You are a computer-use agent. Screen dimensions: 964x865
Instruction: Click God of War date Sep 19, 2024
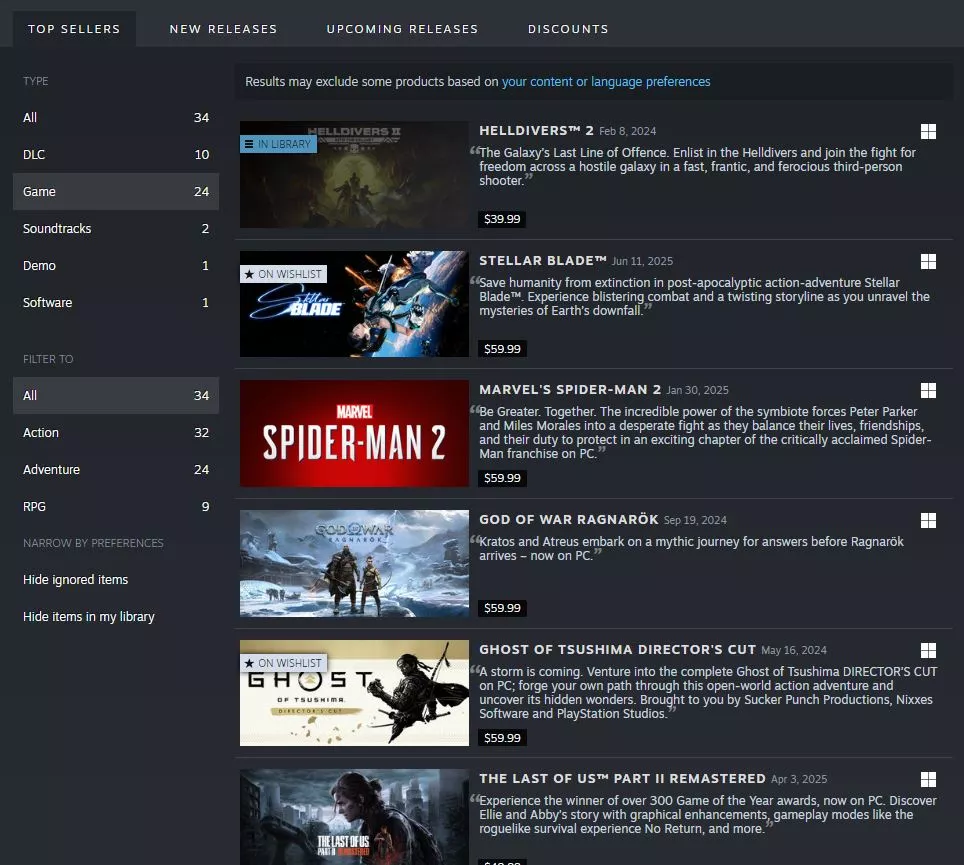tap(695, 520)
